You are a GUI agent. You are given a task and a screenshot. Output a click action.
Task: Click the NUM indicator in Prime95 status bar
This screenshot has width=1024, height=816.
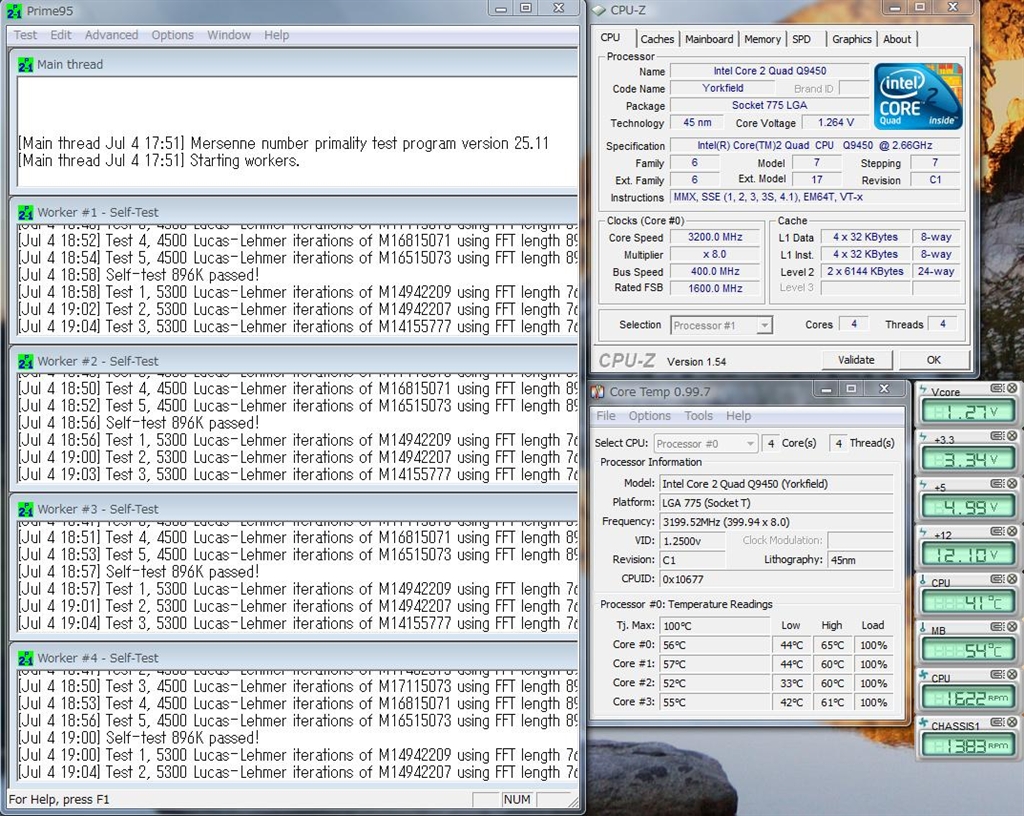tap(517, 800)
